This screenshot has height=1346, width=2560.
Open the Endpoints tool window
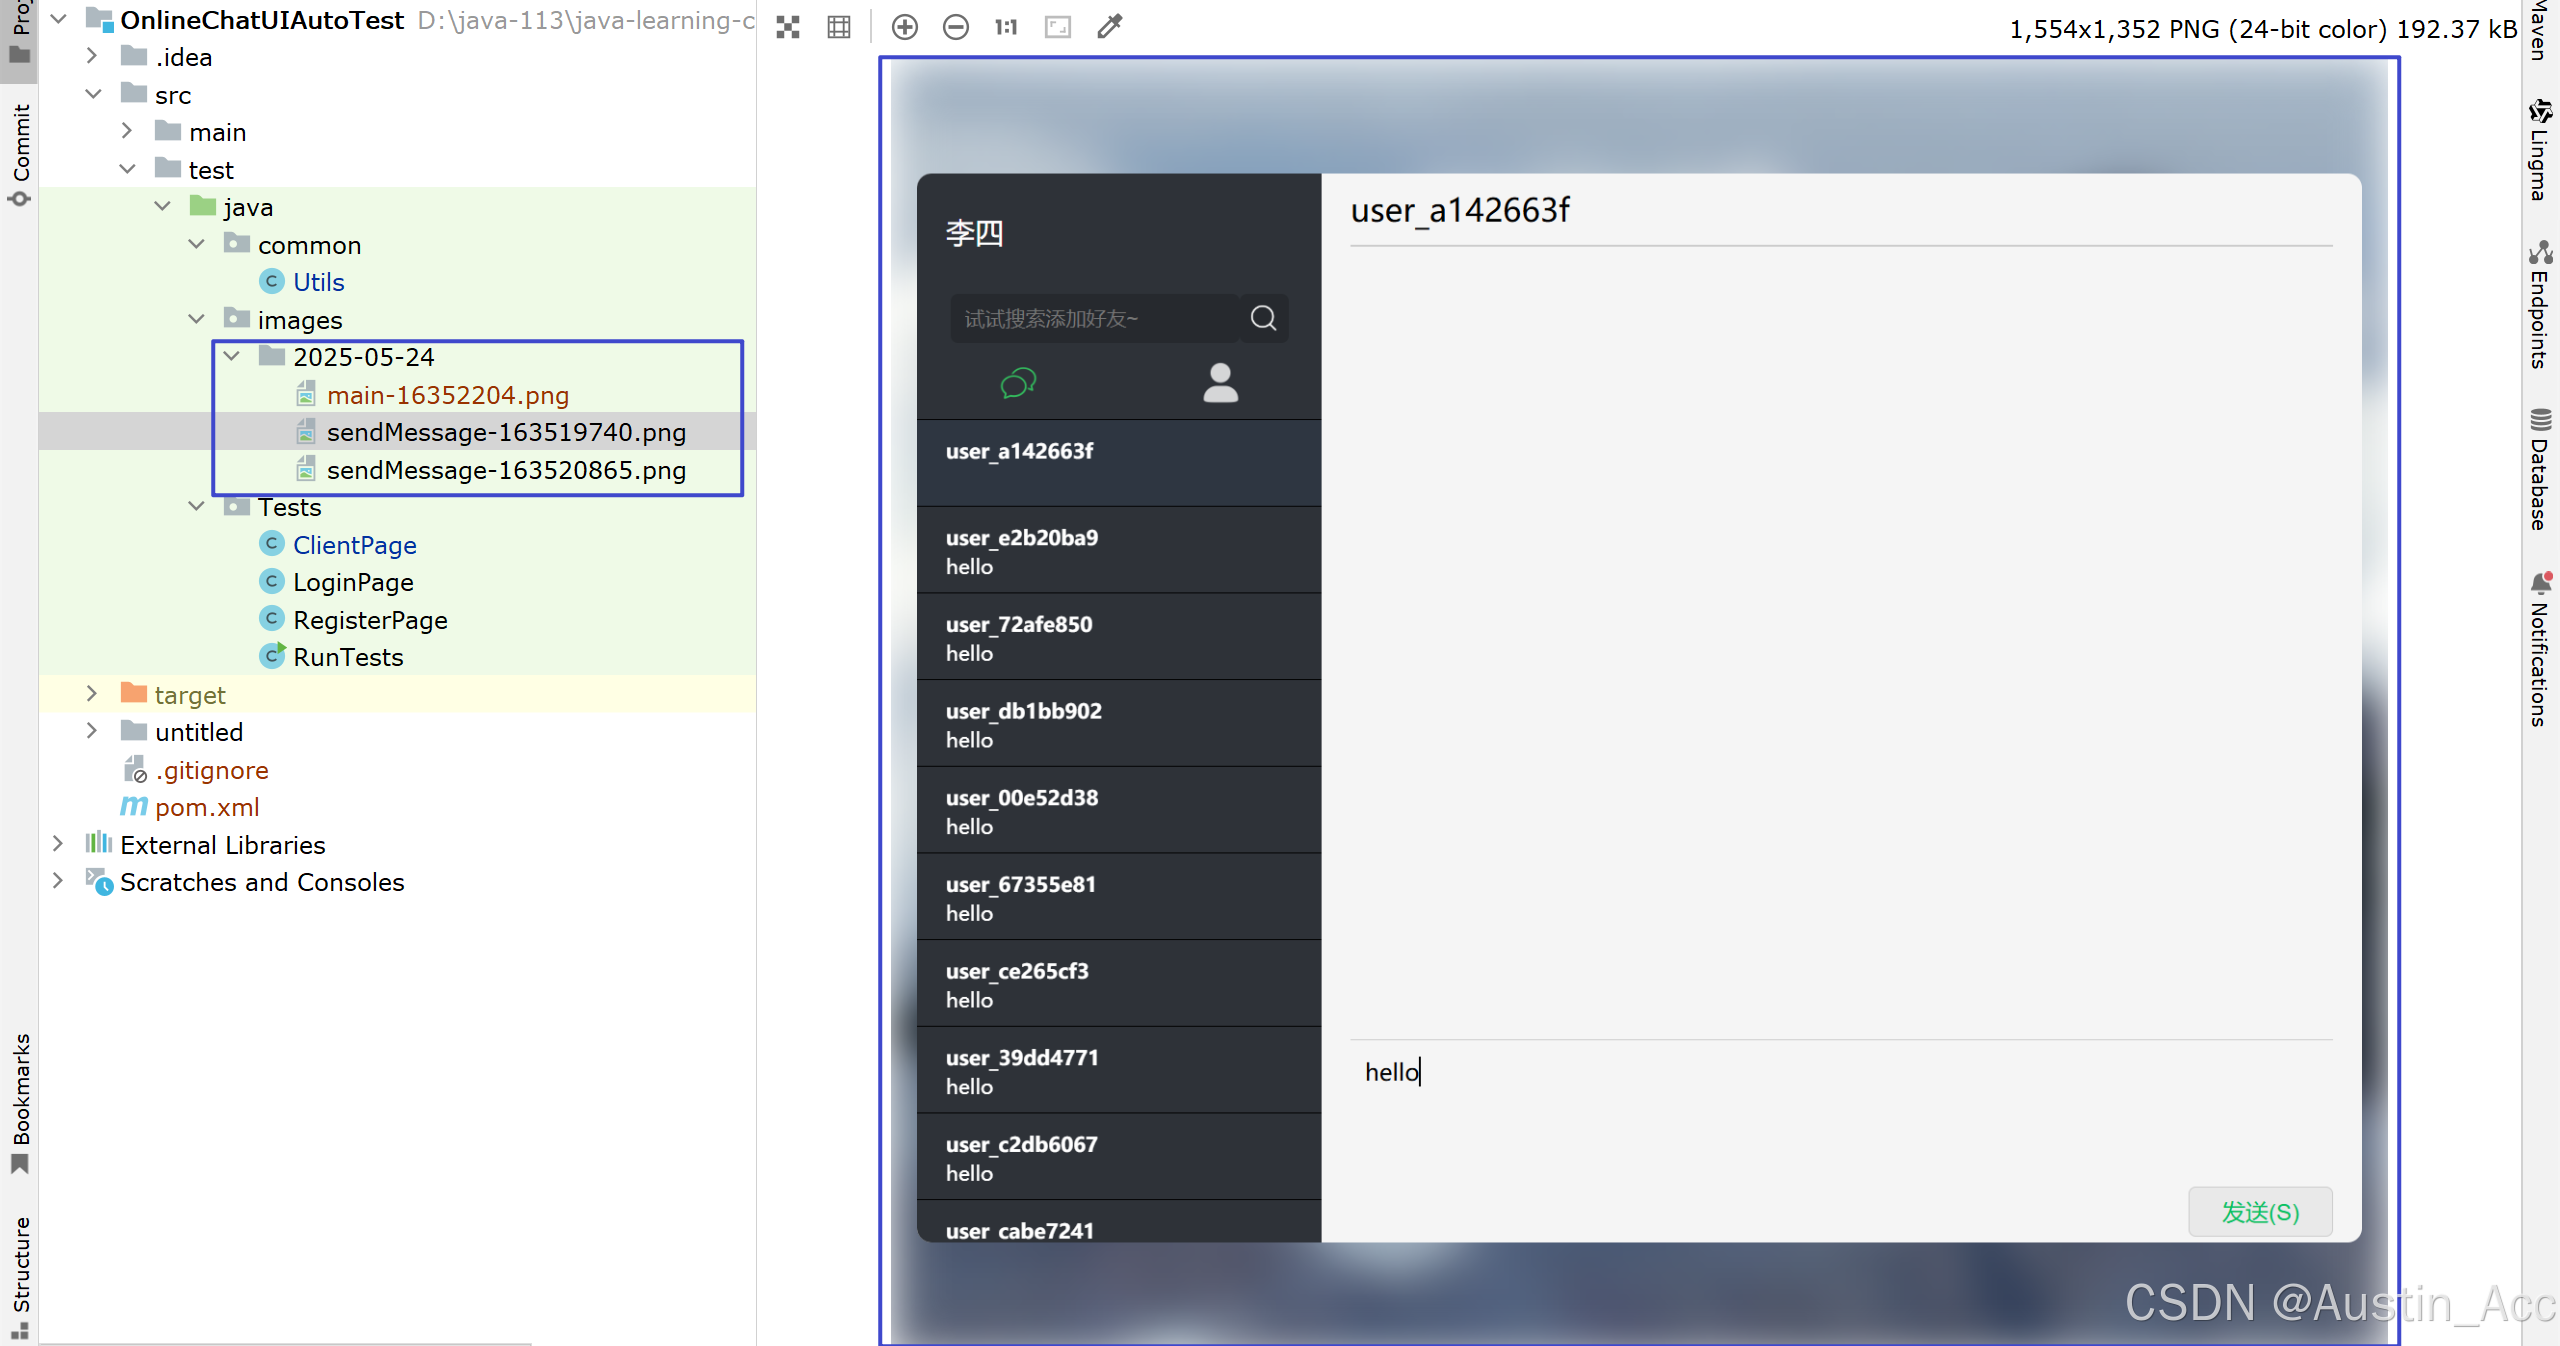2540,305
